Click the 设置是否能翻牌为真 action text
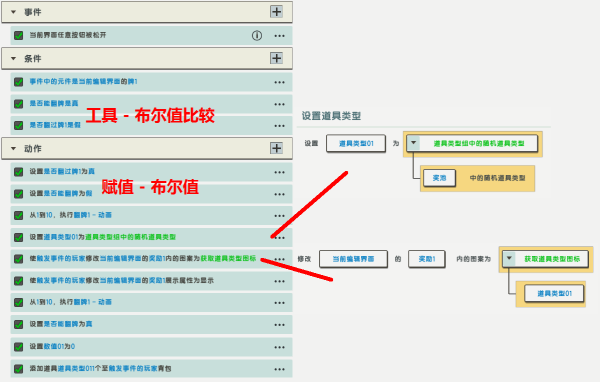This screenshot has height=382, width=600. pos(61,324)
